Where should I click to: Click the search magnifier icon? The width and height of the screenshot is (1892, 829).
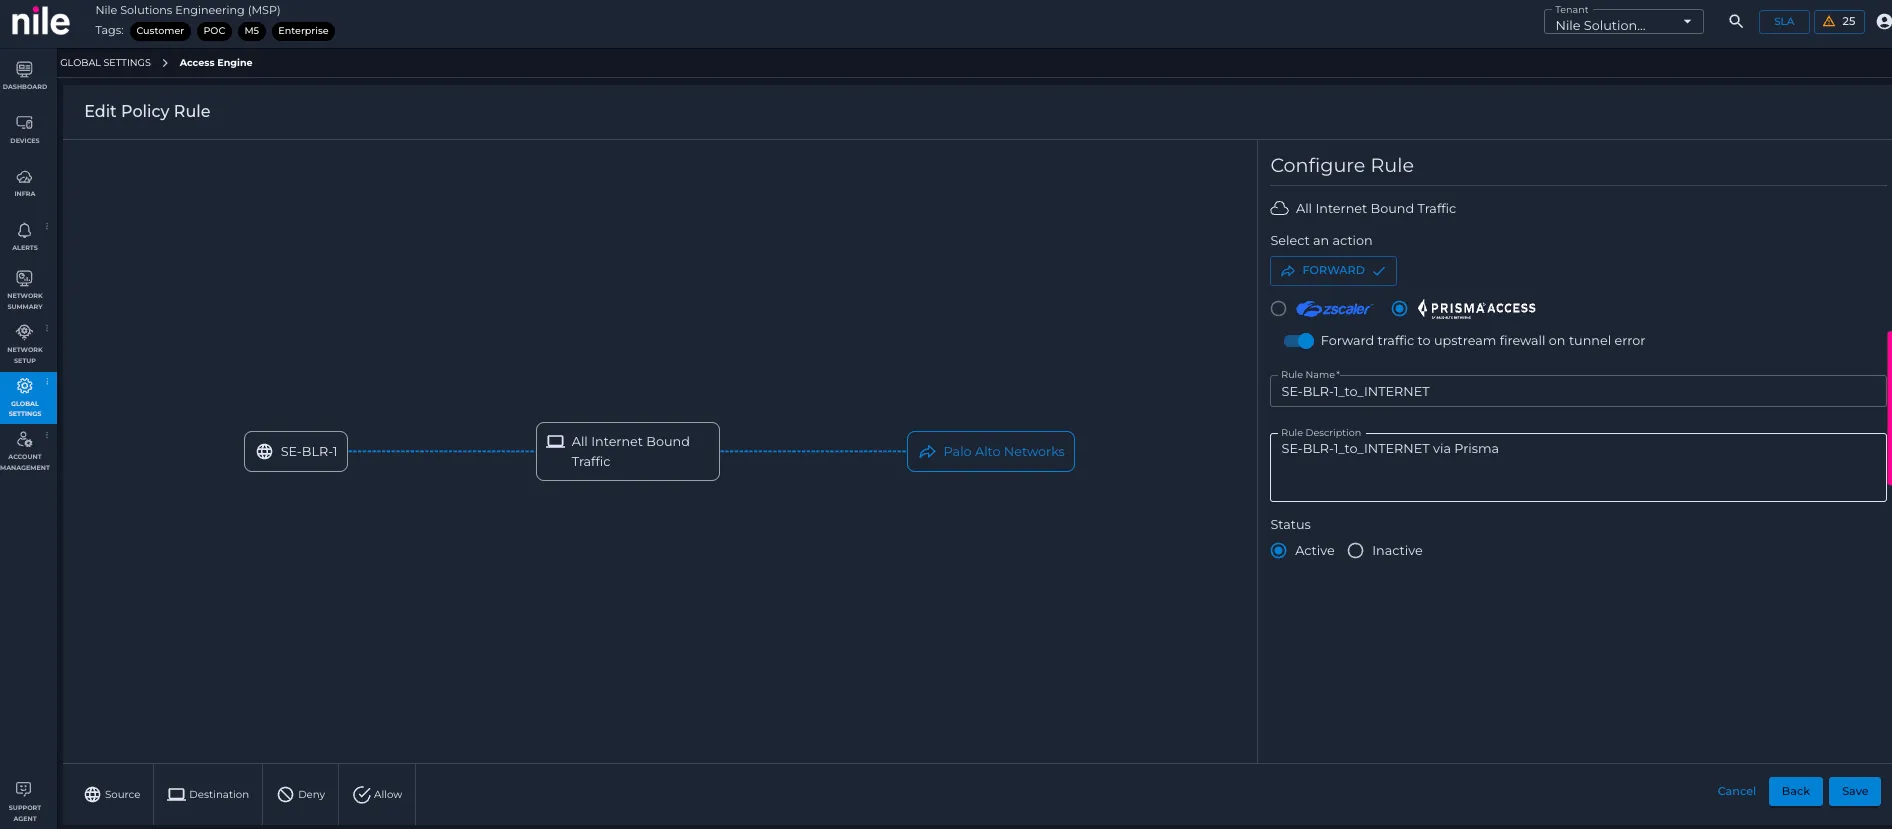click(1736, 21)
